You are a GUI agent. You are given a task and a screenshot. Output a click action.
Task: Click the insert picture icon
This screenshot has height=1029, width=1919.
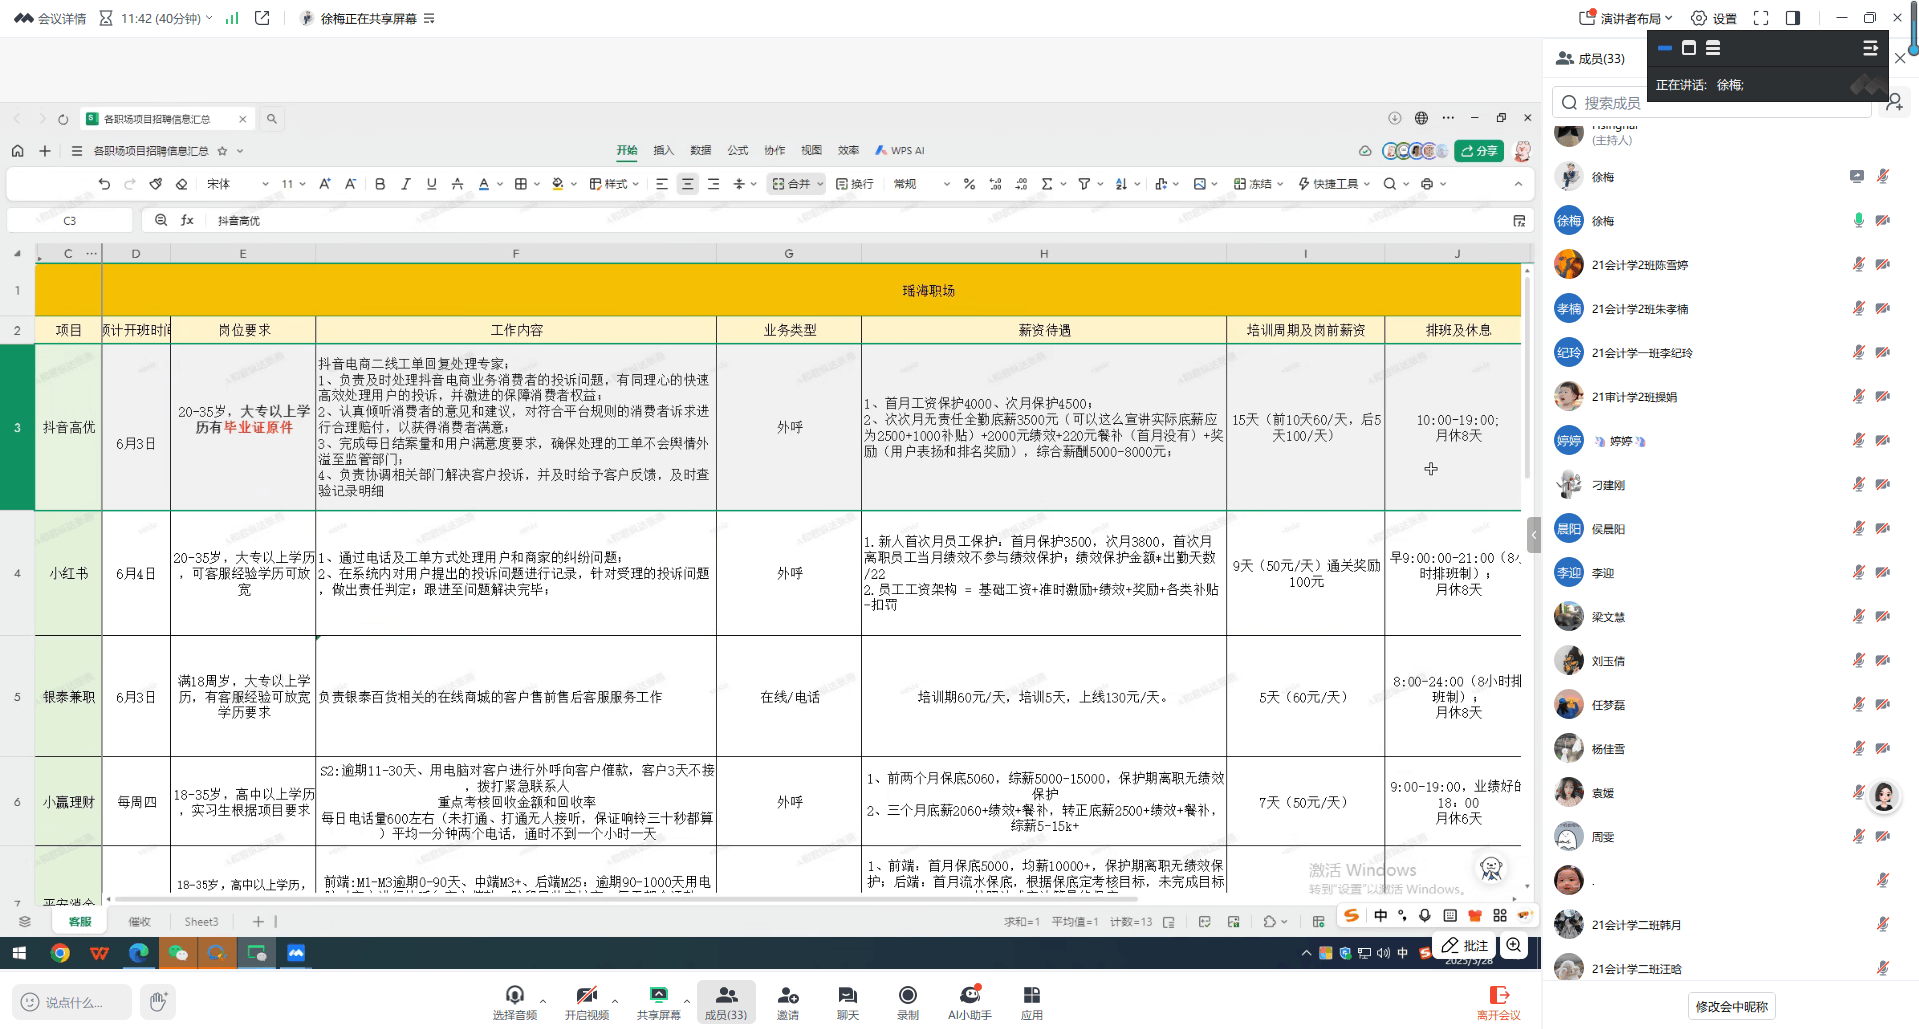(x=1199, y=184)
